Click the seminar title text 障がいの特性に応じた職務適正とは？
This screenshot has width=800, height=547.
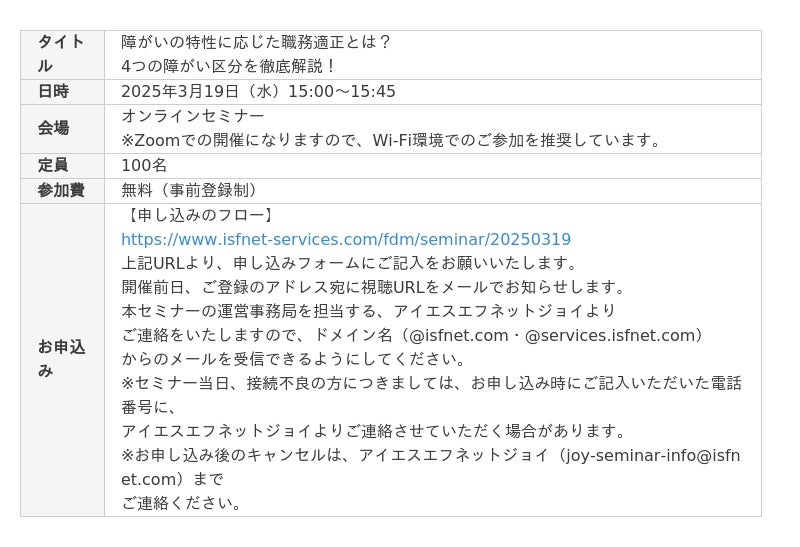click(257, 42)
